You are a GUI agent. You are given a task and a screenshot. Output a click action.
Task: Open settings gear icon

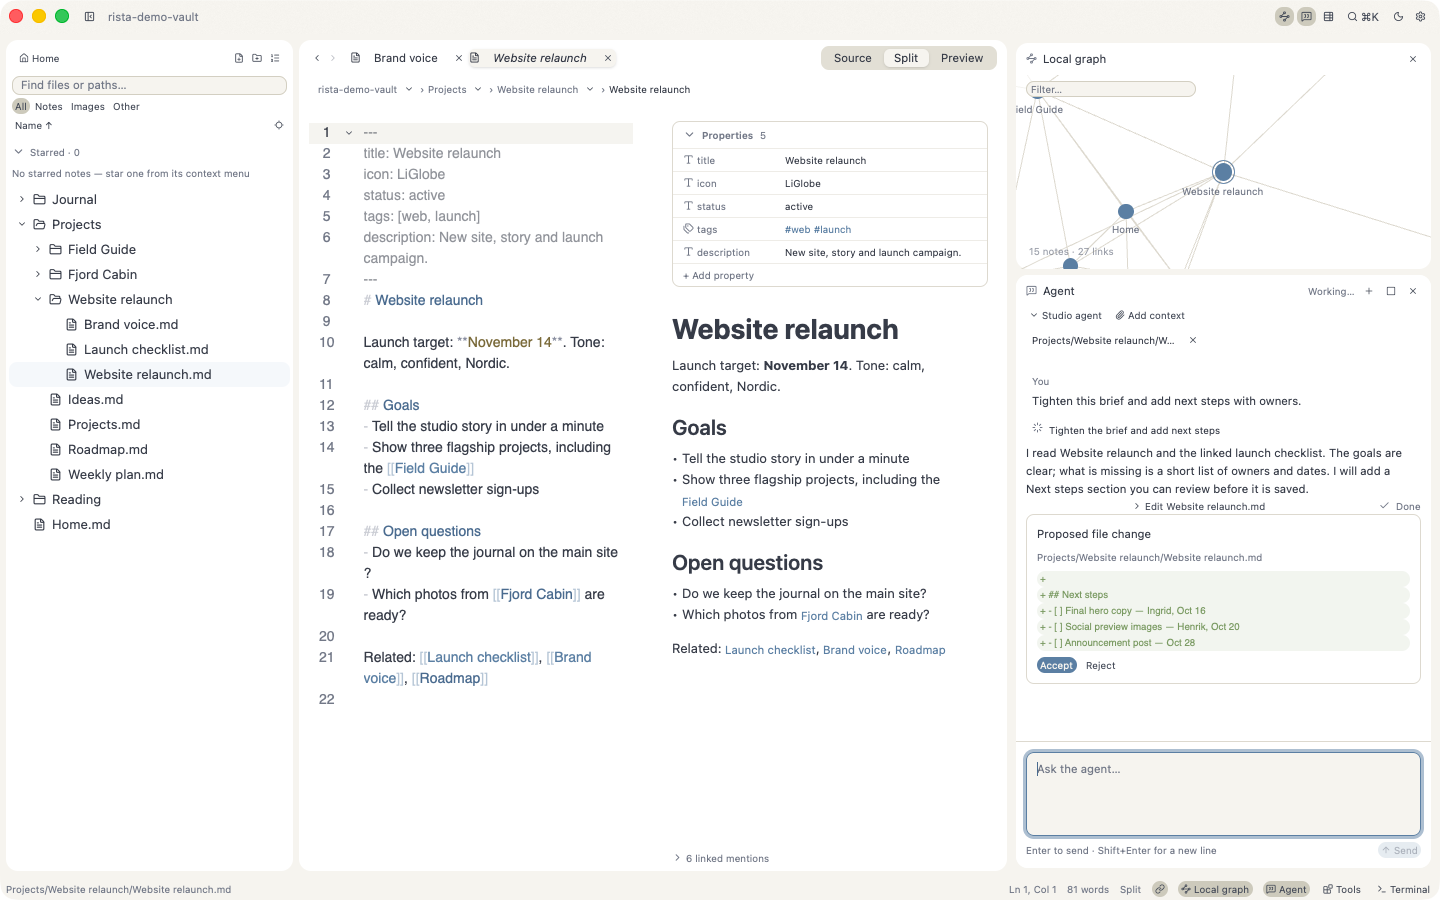[x=1420, y=16]
